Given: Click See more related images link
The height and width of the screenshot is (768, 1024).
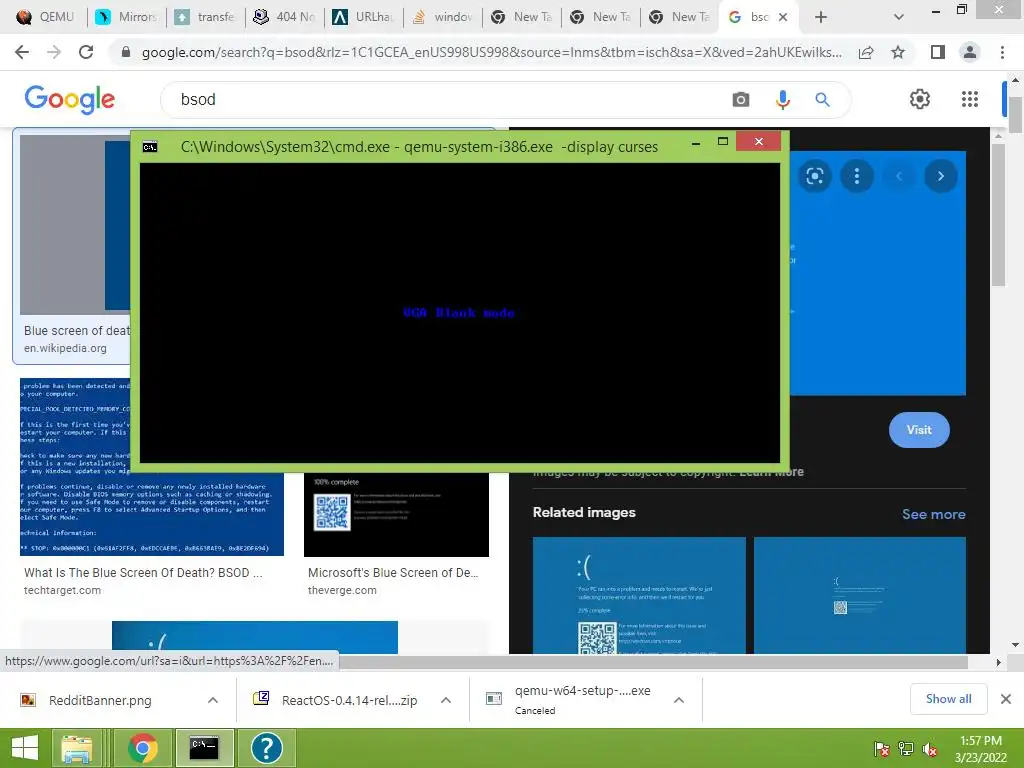Looking at the screenshot, I should (933, 514).
